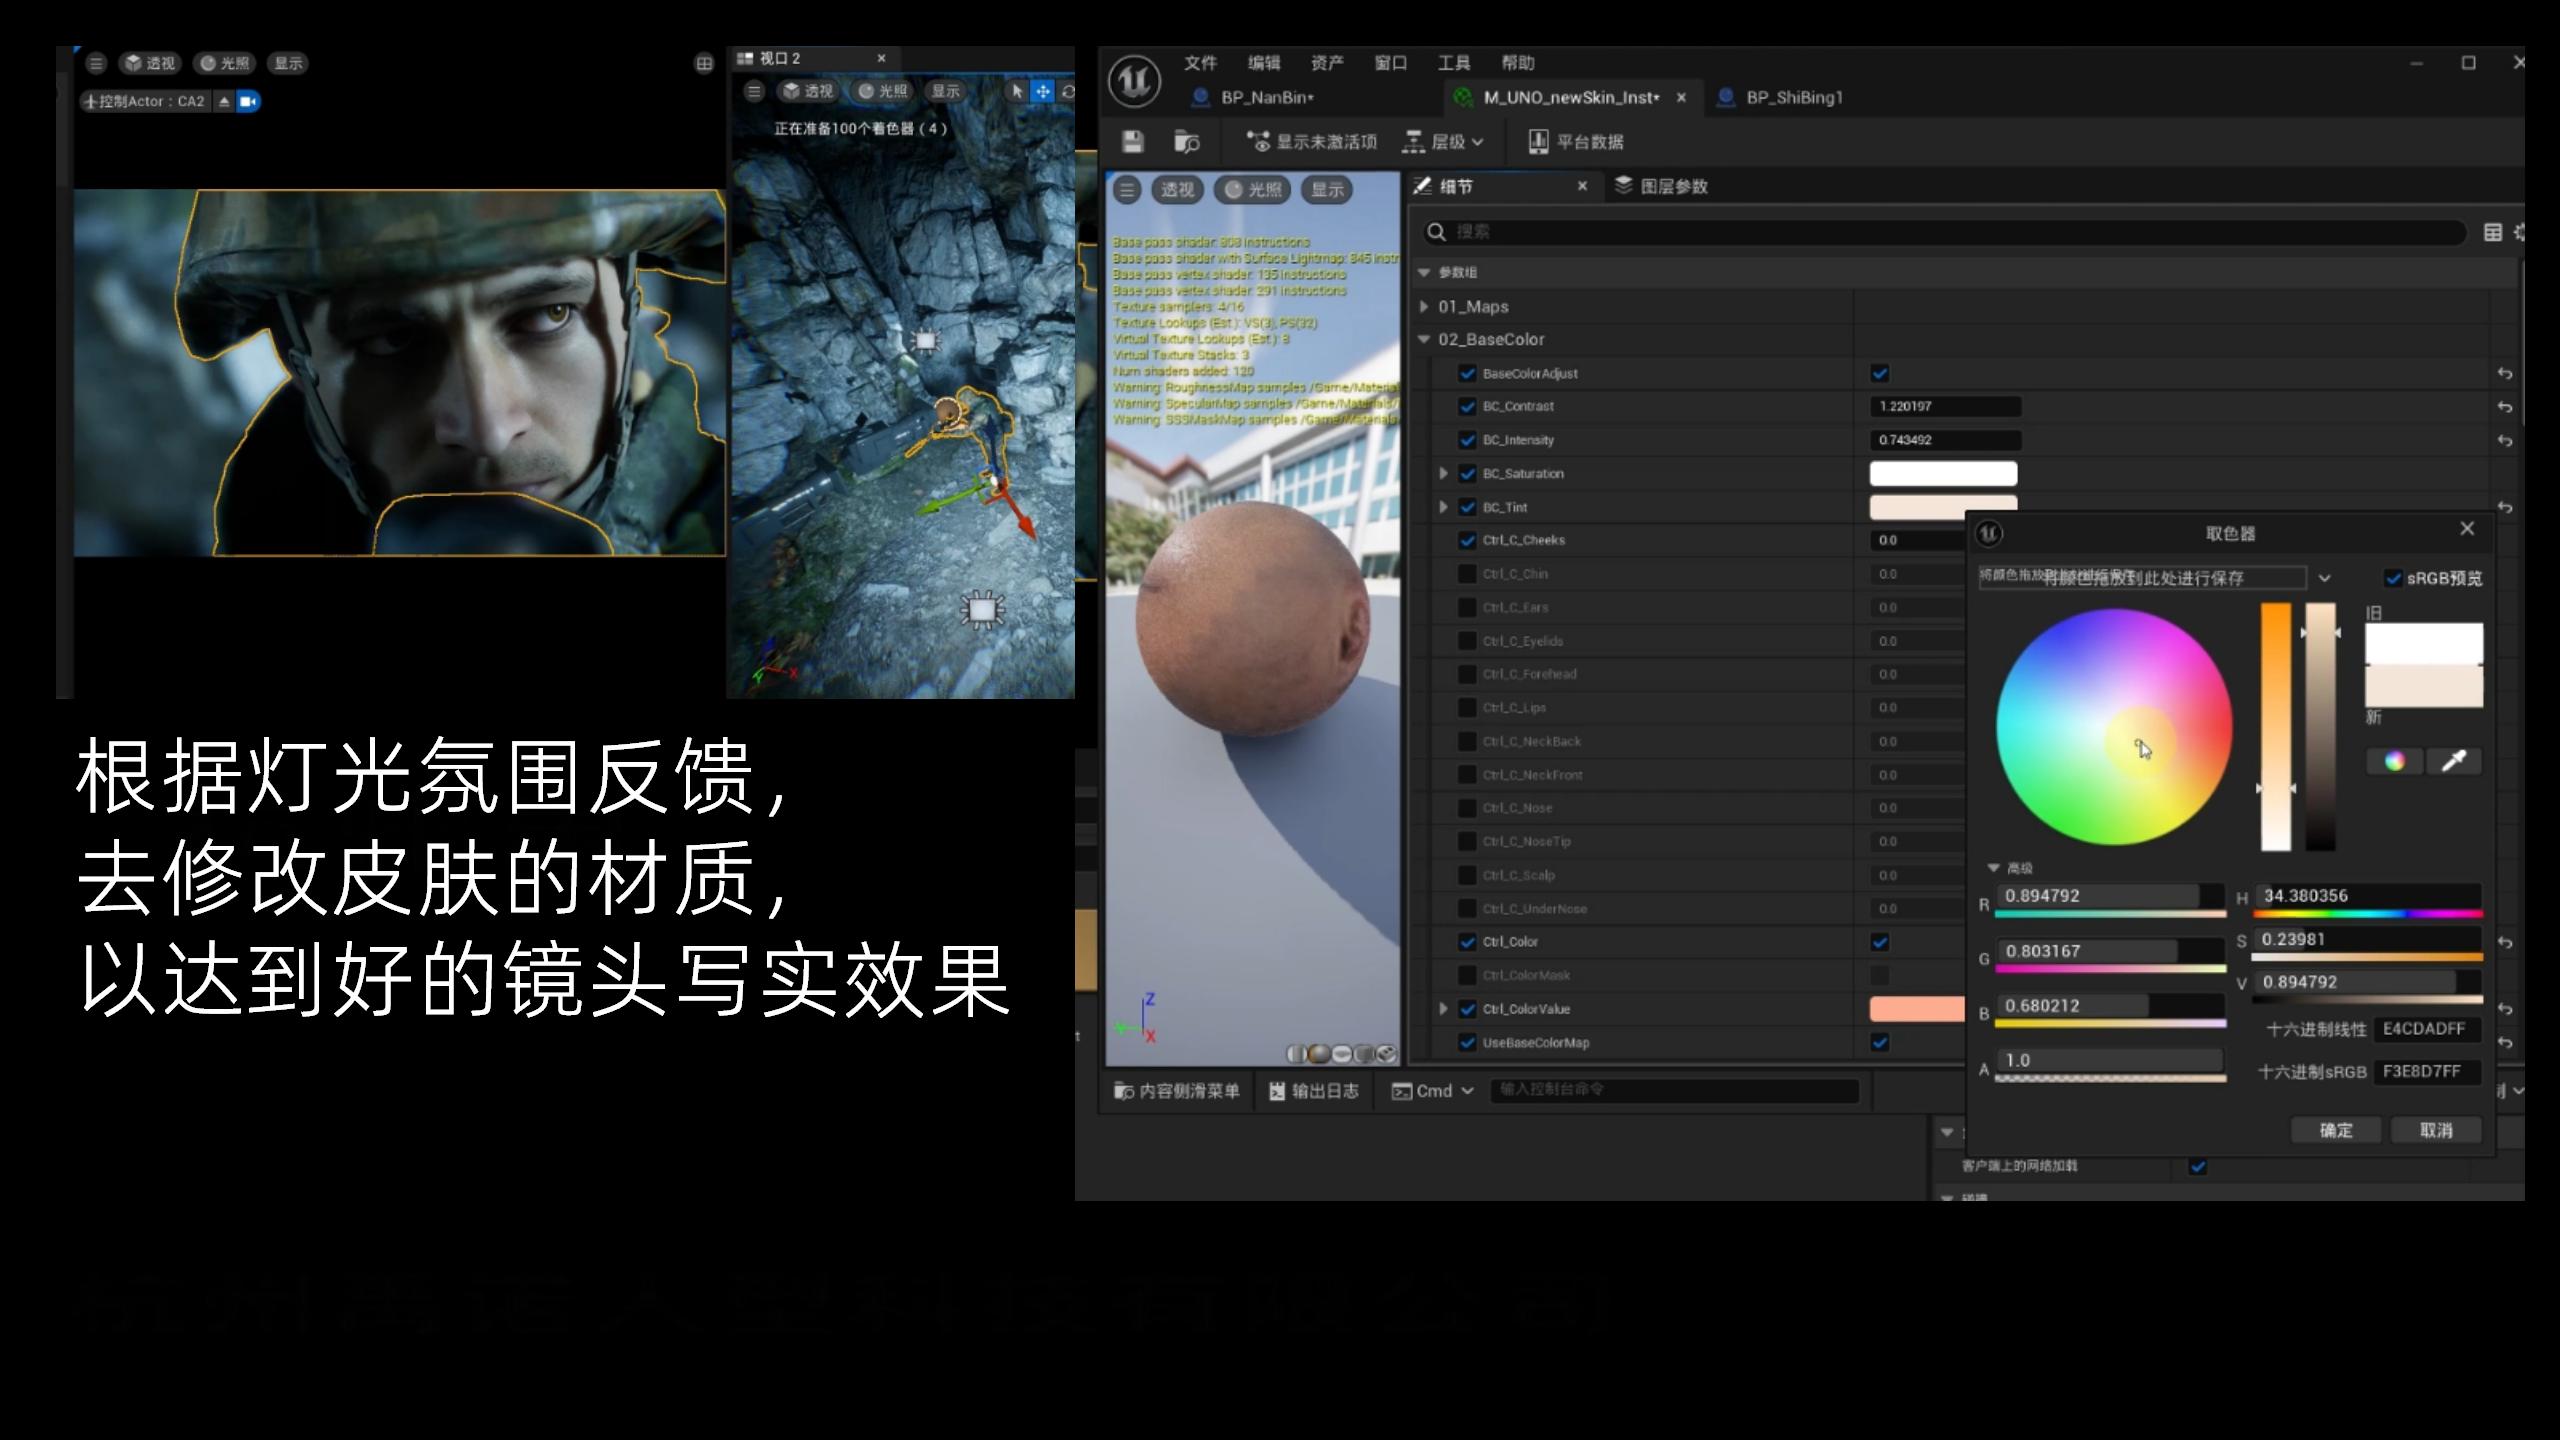Toggle the BC_Intensity override checkbox
Viewport: 2560px width, 1440px height.
pyautogui.click(x=1467, y=440)
